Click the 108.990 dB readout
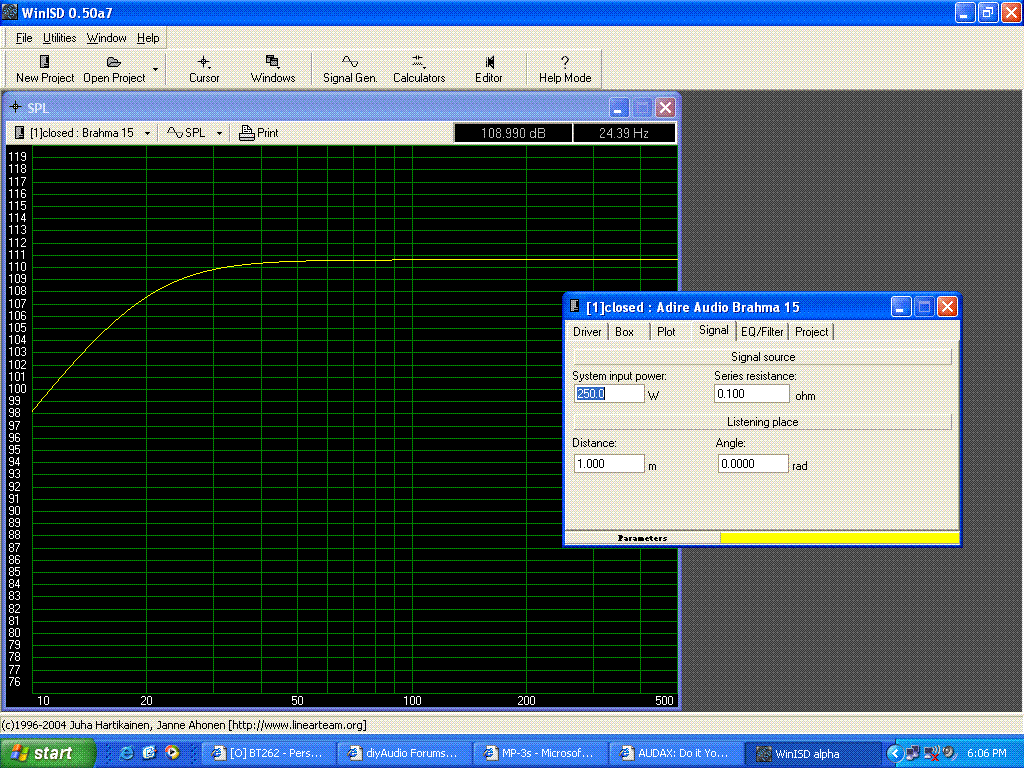The height and width of the screenshot is (768, 1024). 513,133
